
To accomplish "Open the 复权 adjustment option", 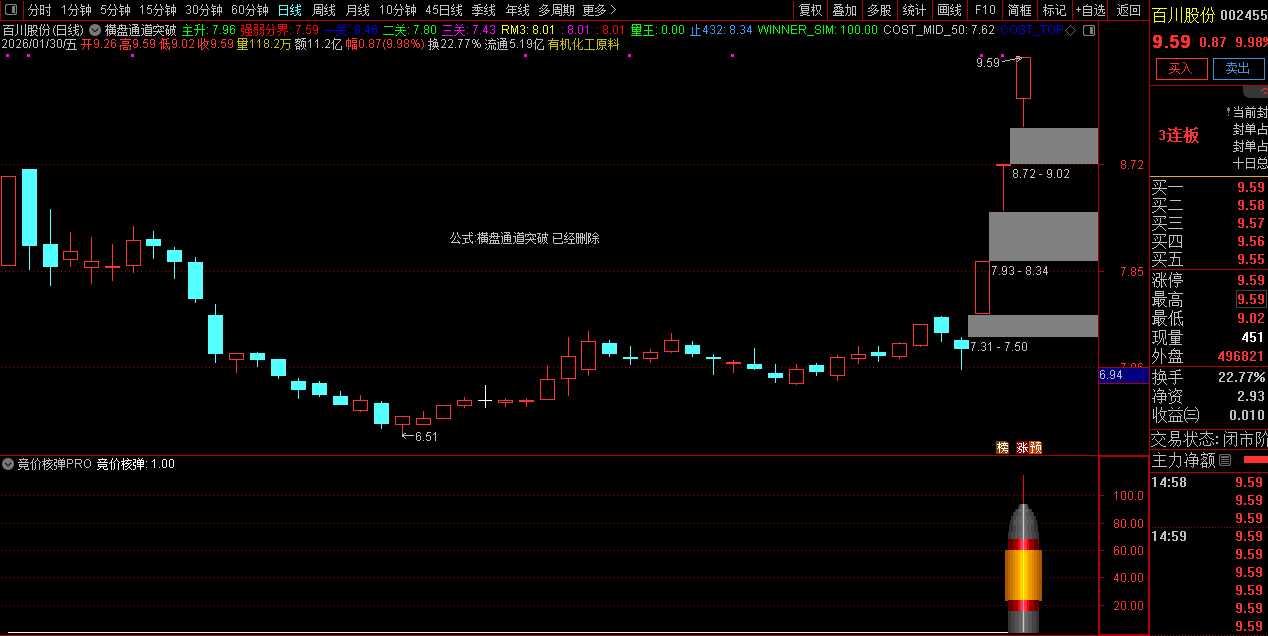I will 810,10.
